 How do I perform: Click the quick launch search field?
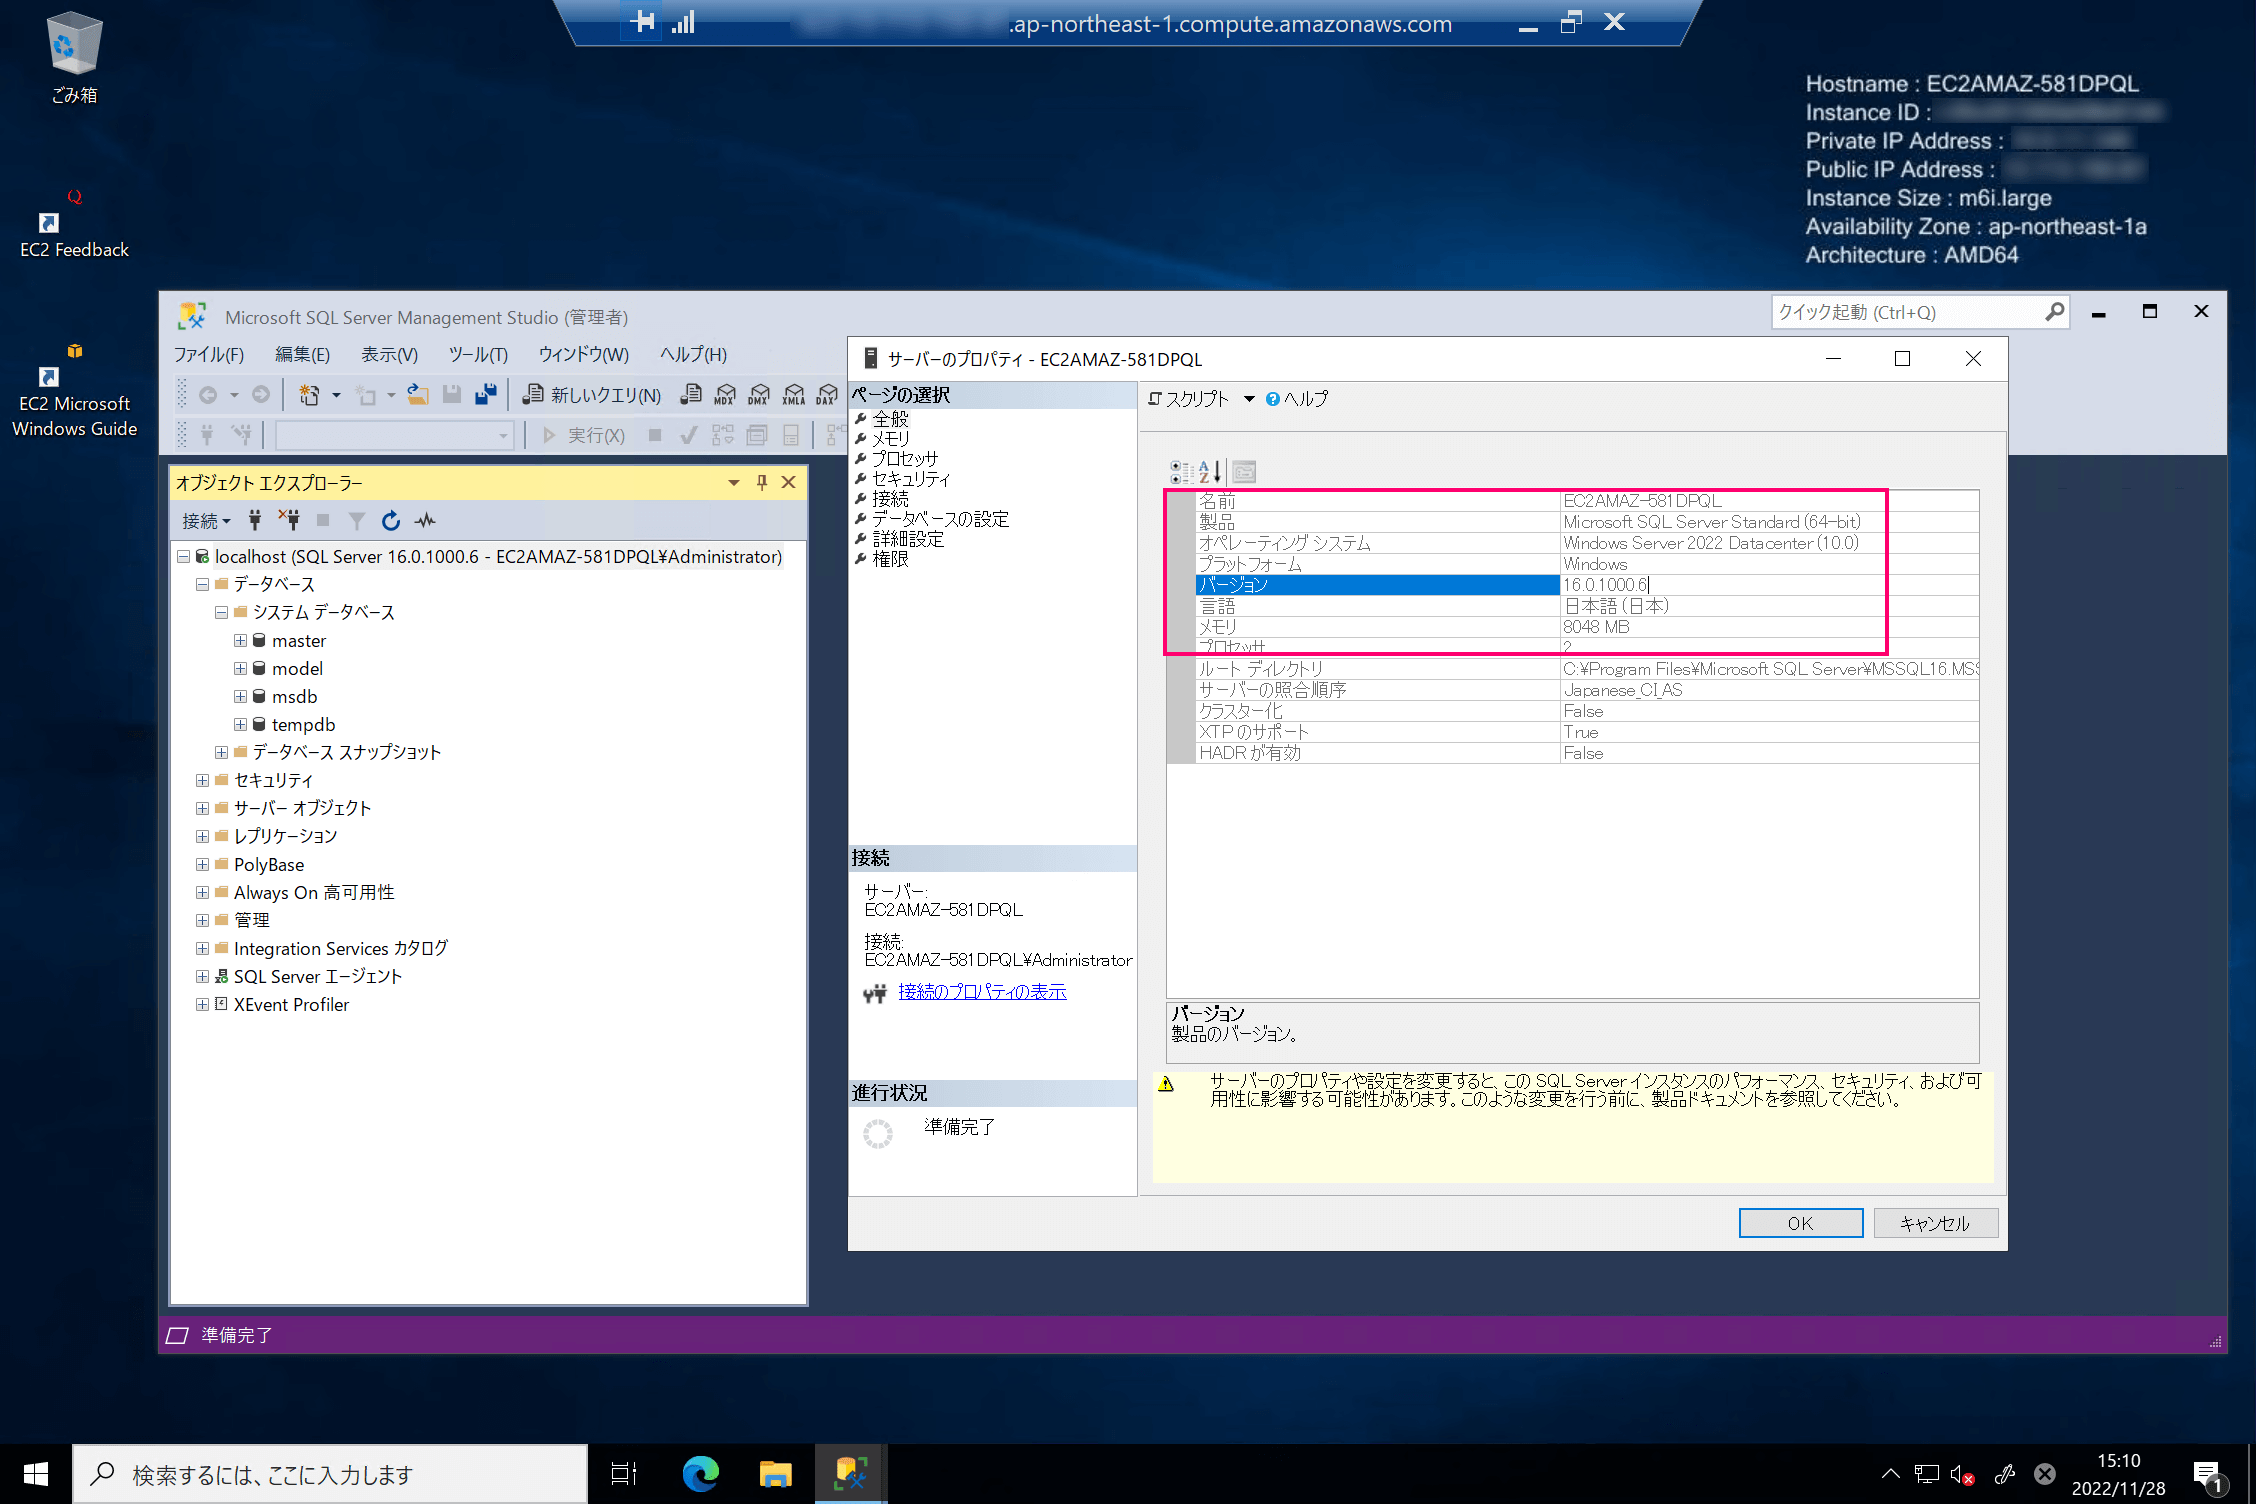point(1910,312)
